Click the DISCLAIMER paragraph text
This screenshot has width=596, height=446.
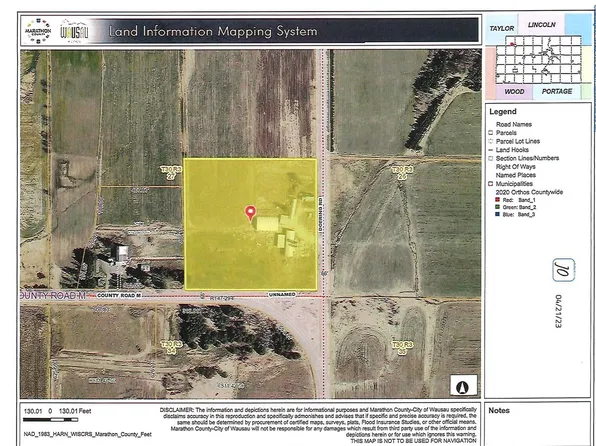tap(318, 425)
